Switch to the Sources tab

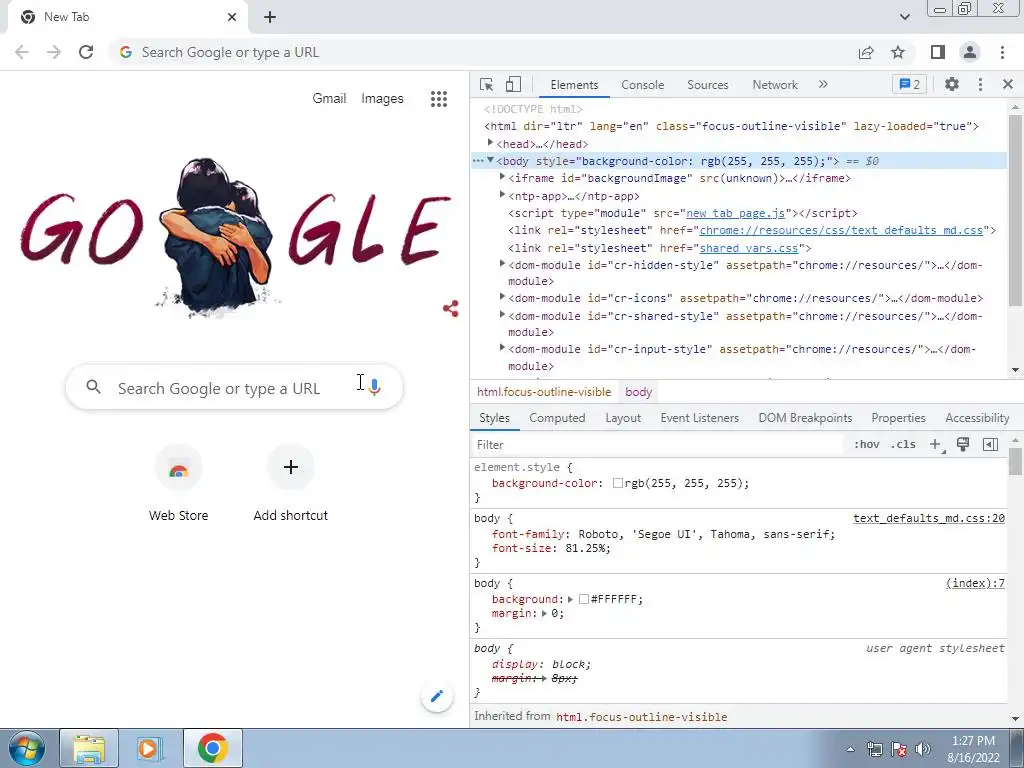(x=707, y=85)
